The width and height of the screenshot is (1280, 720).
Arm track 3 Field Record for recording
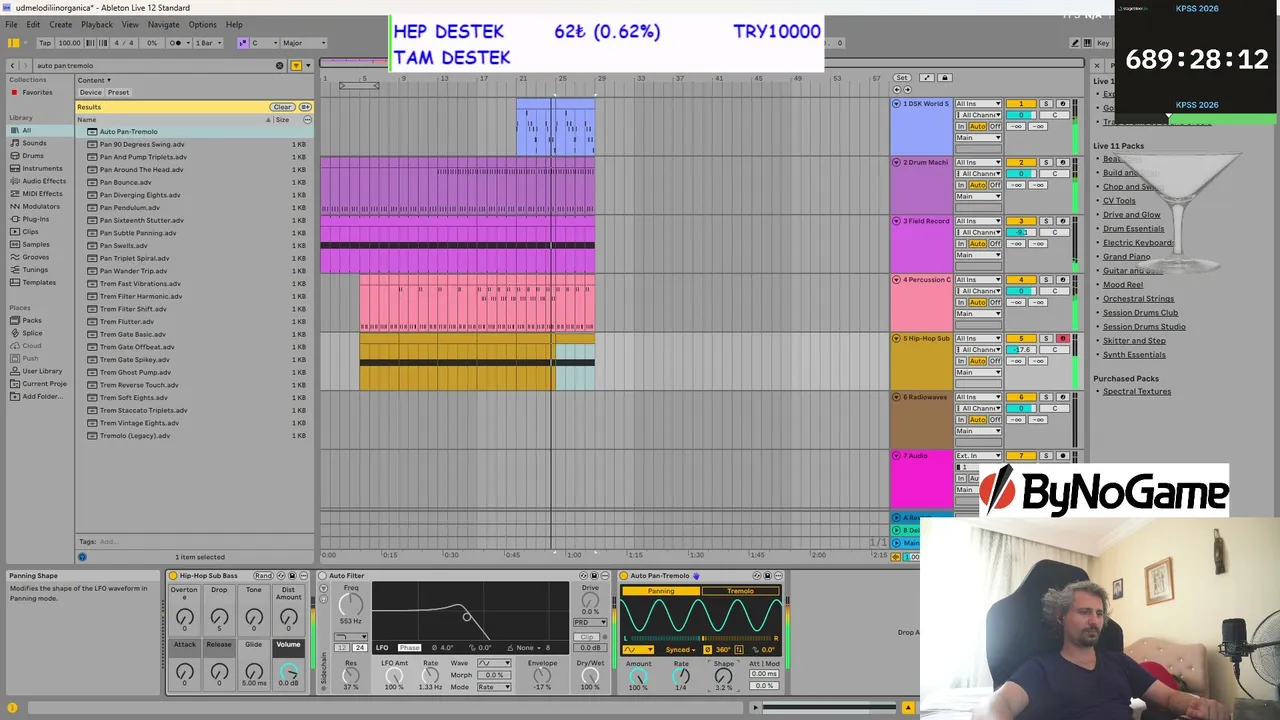1062,221
